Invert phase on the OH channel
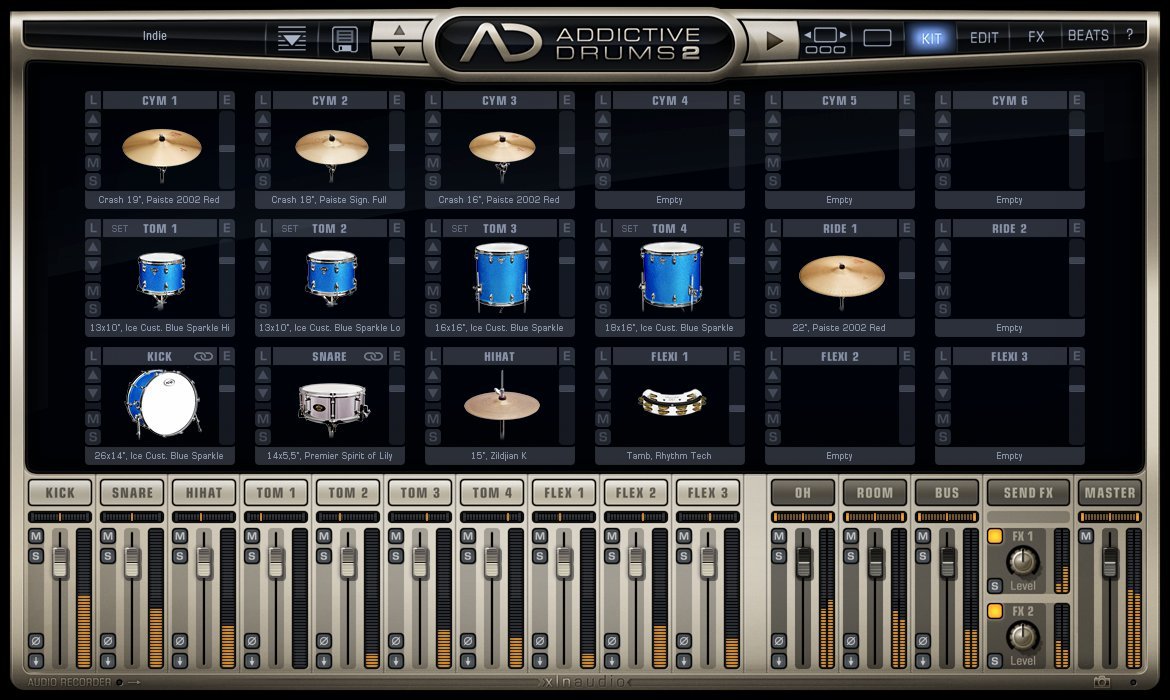 779,641
